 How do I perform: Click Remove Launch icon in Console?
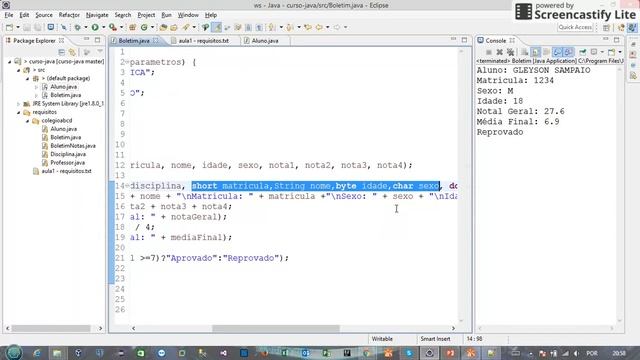point(499,52)
